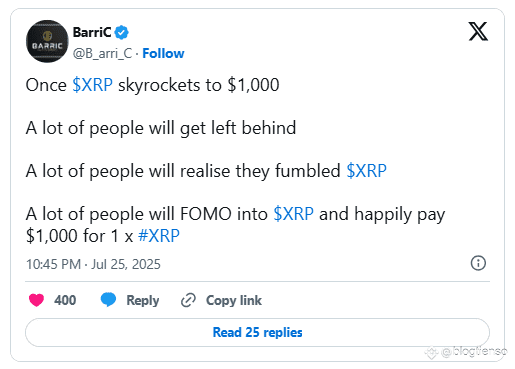Viewport: 515px width, 369px height.
Task: Open the $XRP cashtag after 'fumbled'
Action: [x=366, y=171]
